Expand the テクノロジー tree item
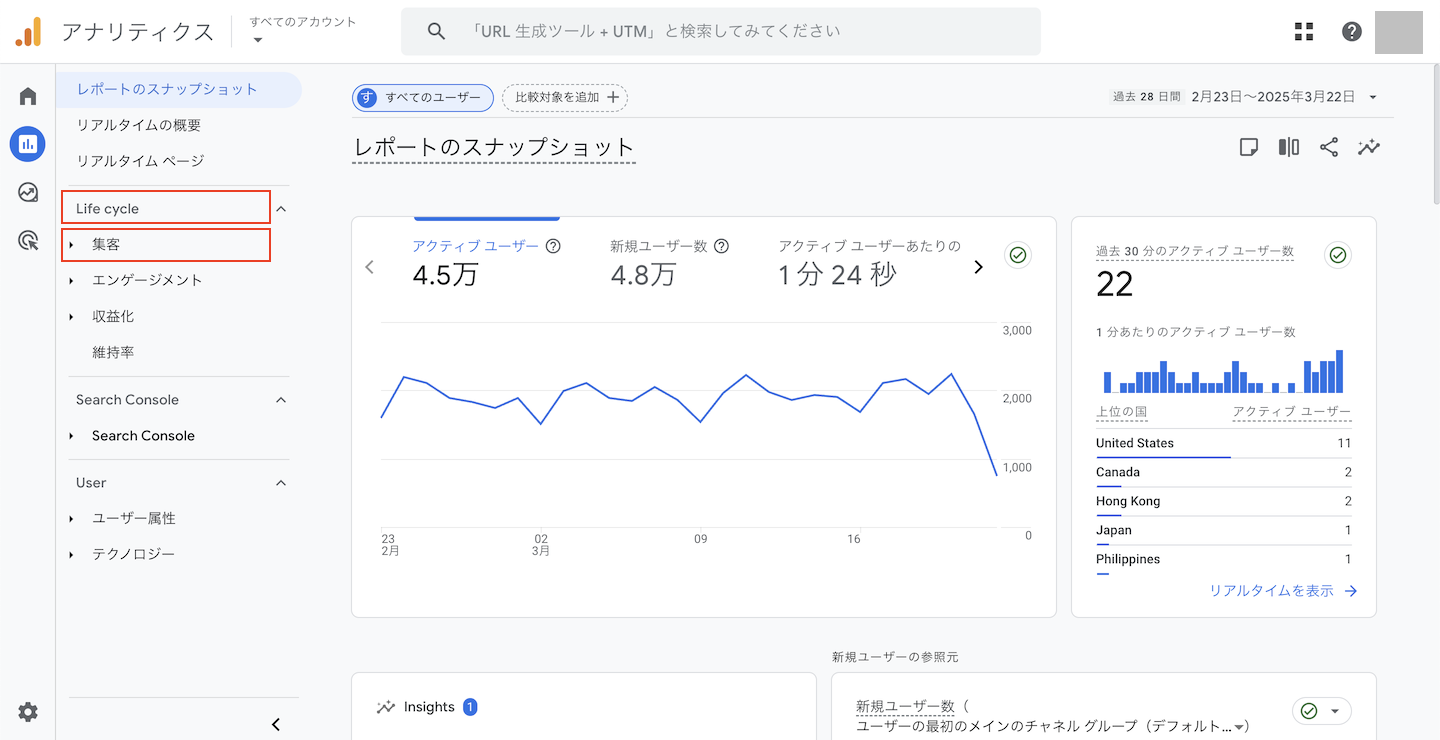Screen dimensions: 1440x740 [x=72, y=555]
